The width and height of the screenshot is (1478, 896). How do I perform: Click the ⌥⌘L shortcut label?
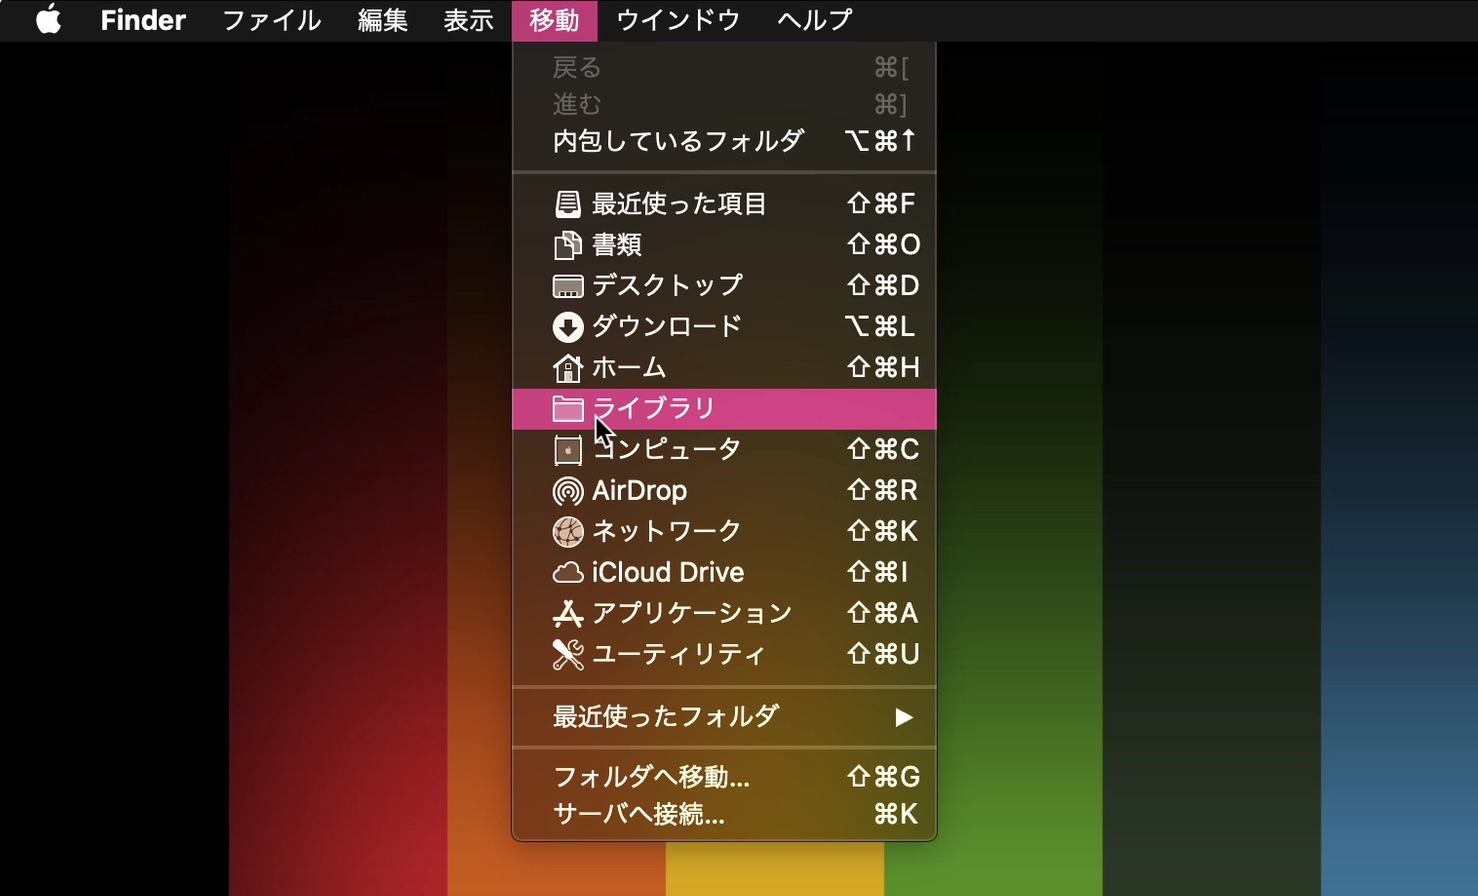880,327
